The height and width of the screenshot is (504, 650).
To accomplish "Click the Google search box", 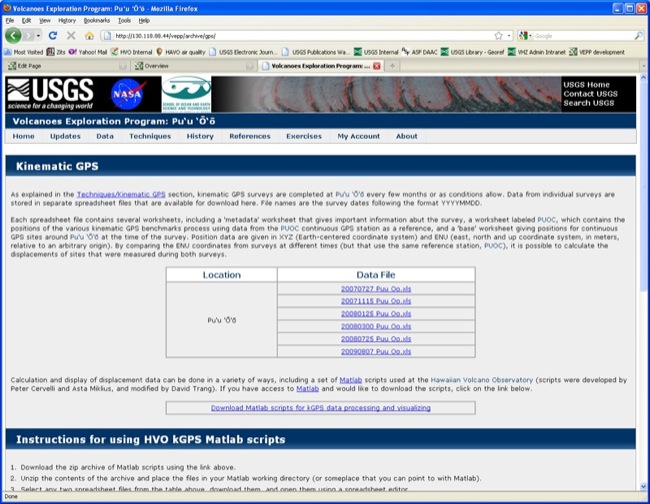I will point(583,36).
